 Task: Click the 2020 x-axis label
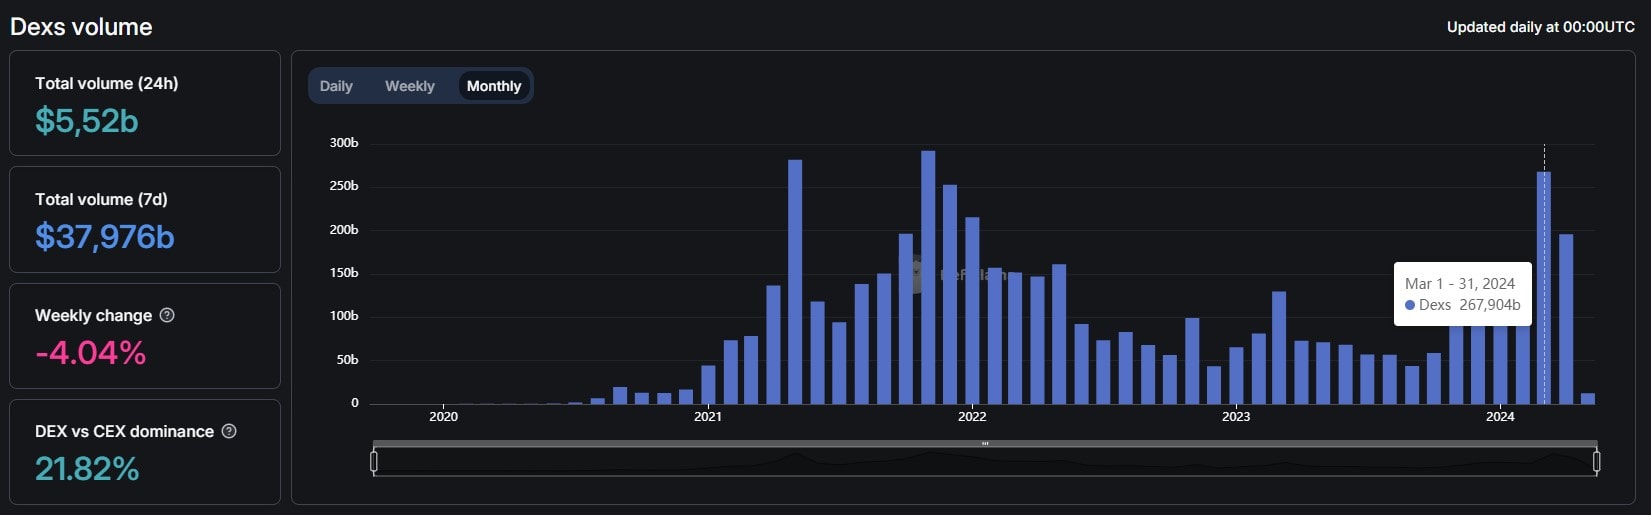pyautogui.click(x=443, y=417)
